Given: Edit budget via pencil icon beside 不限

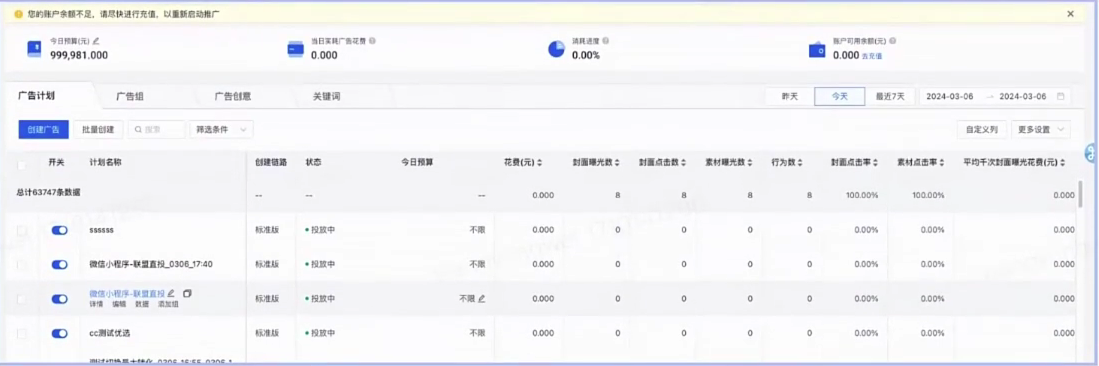Looking at the screenshot, I should (x=482, y=299).
